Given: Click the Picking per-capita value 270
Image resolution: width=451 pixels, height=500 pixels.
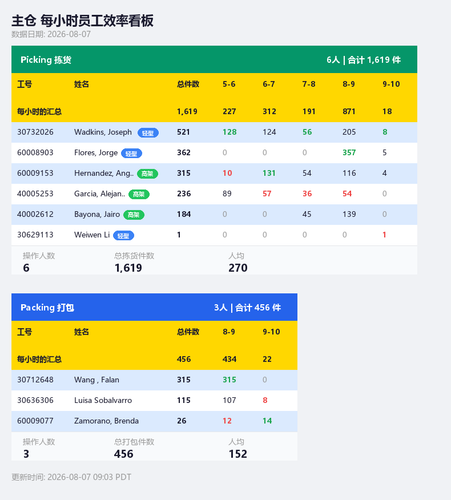Looking at the screenshot, I should point(238,268).
